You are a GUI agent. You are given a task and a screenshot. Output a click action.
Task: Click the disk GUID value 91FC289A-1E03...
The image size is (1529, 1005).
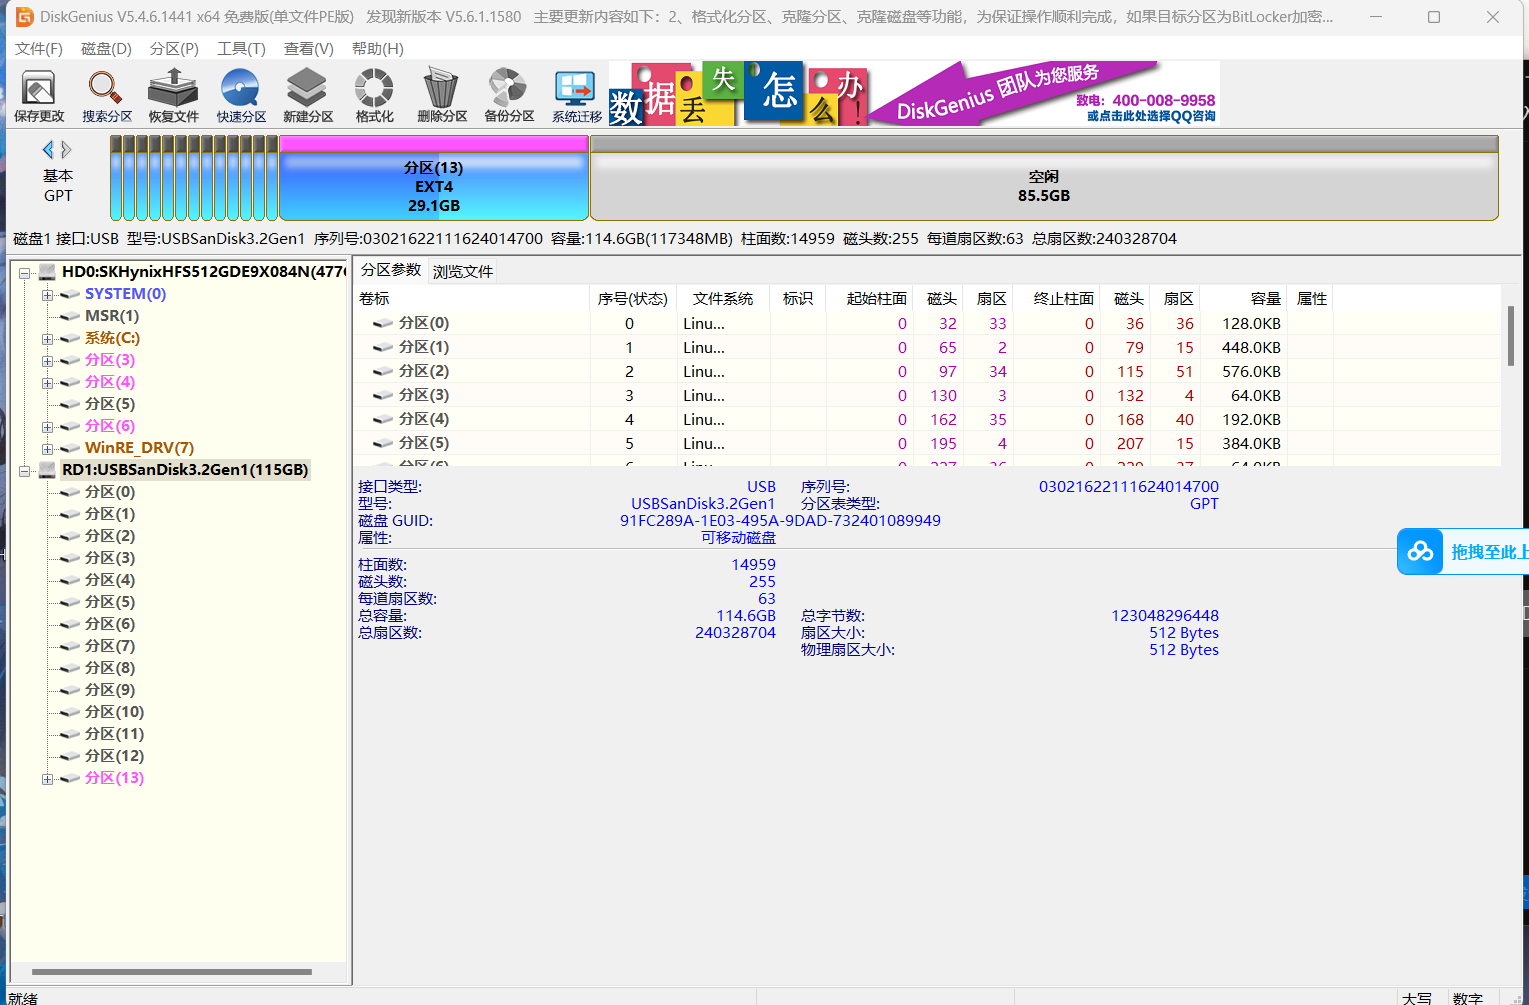780,520
